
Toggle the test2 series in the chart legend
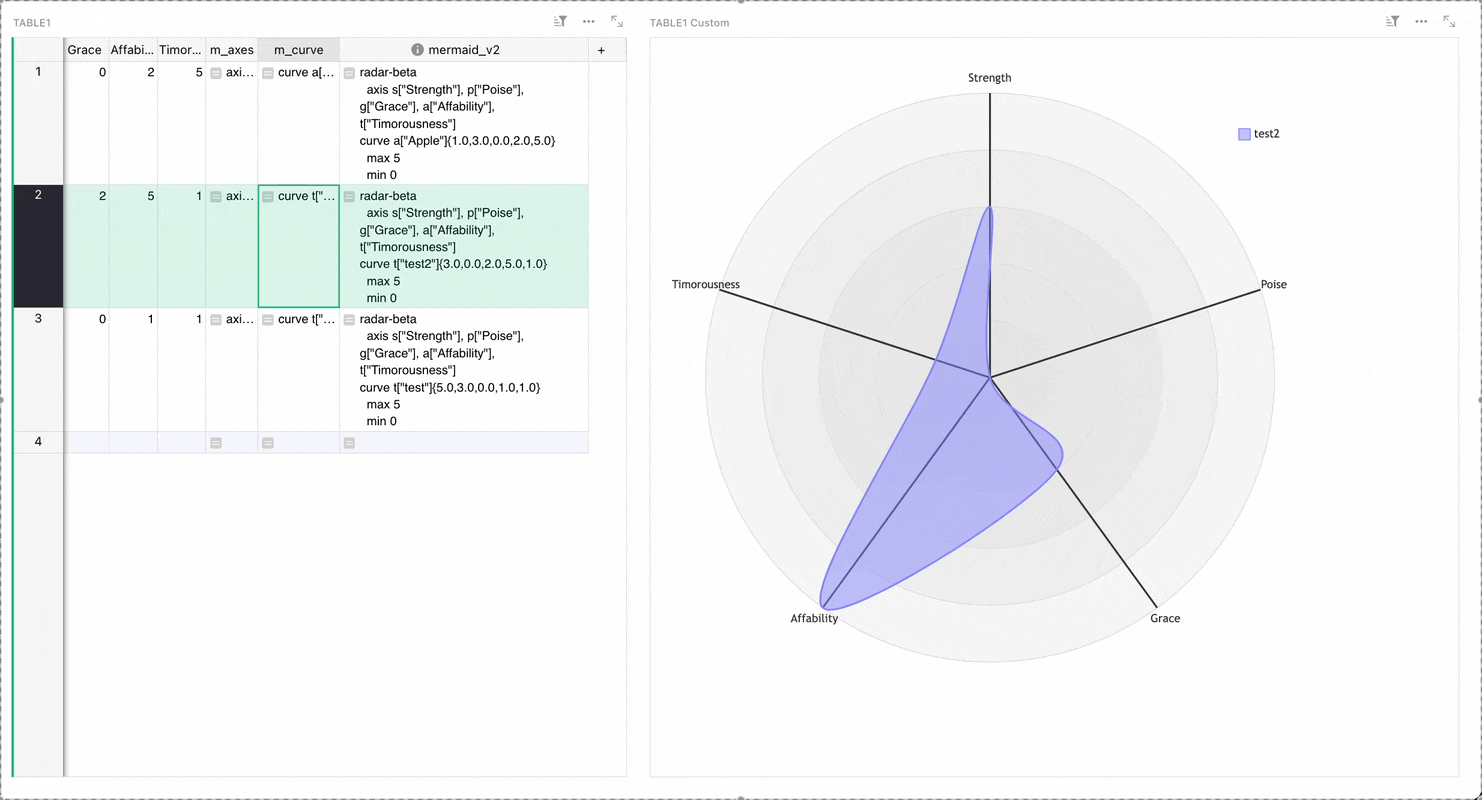pos(1260,133)
